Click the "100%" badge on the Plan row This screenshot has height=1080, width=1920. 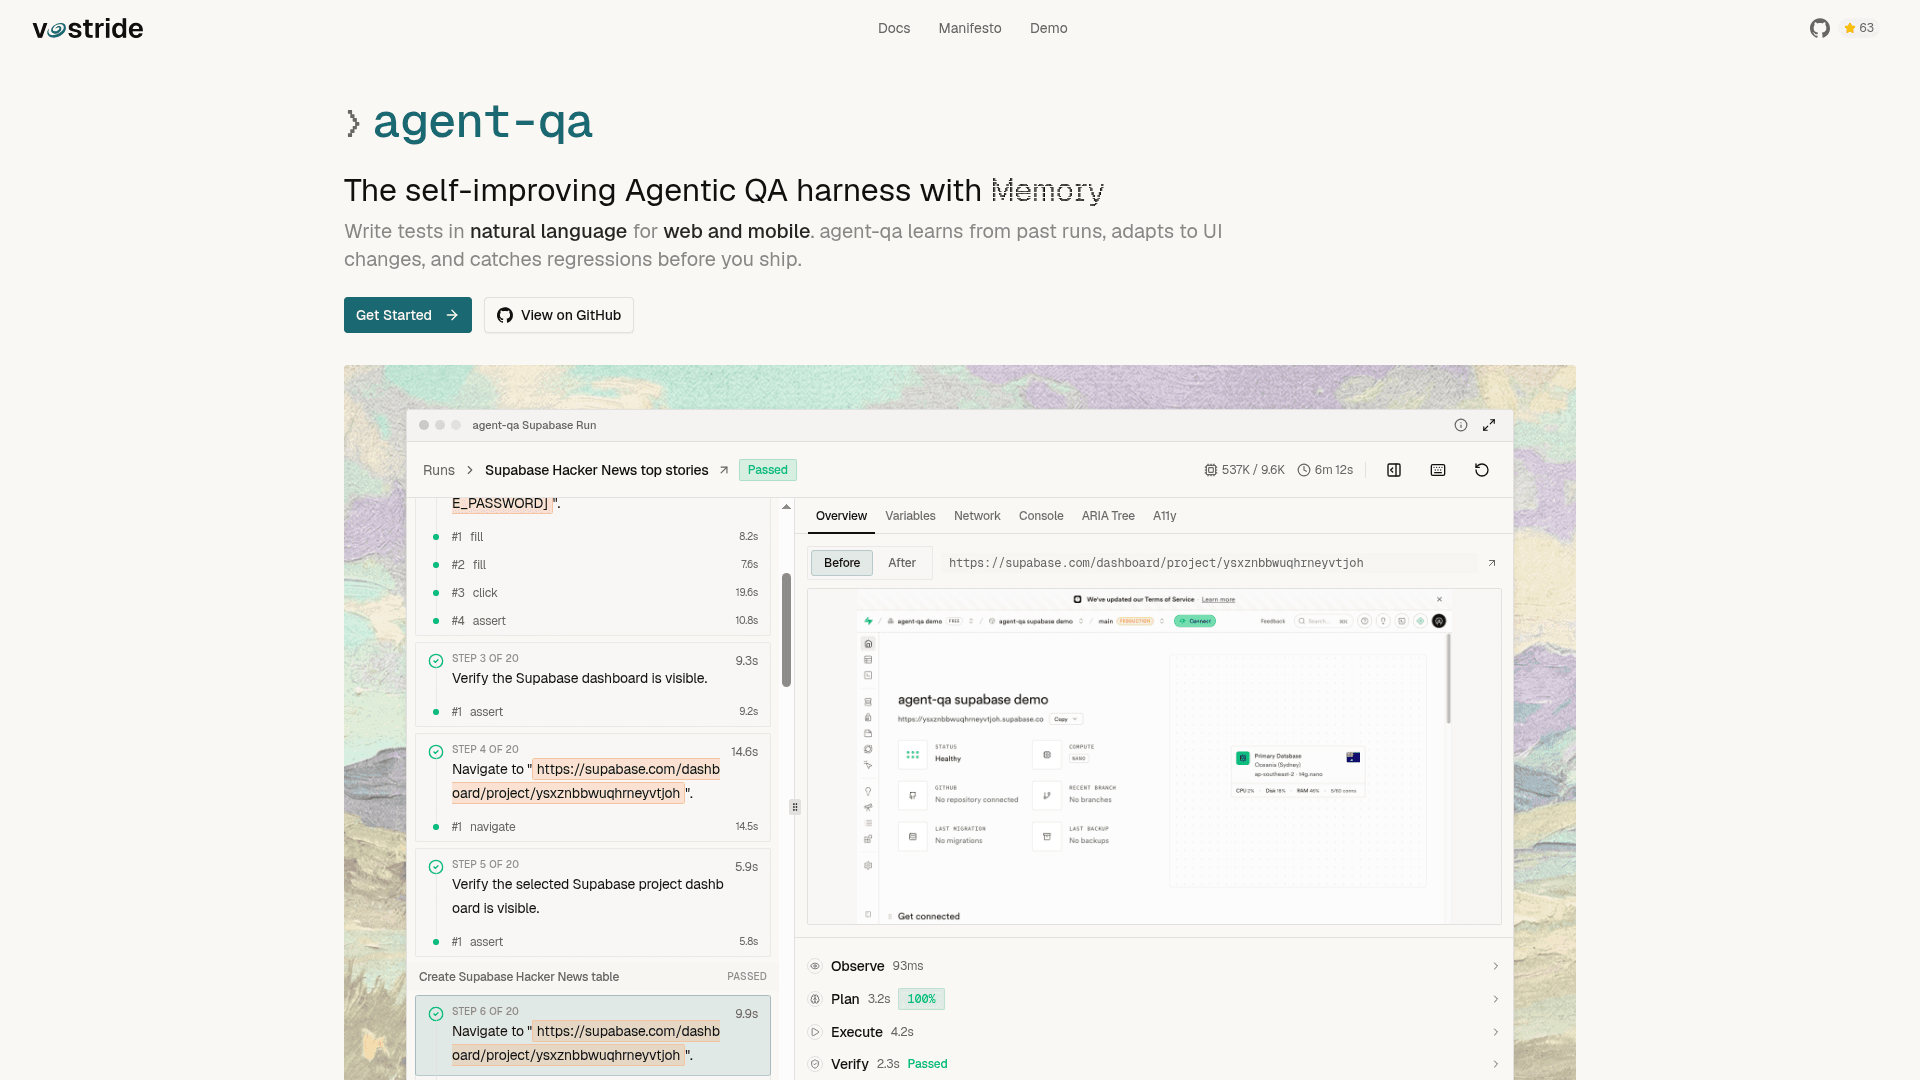(921, 999)
